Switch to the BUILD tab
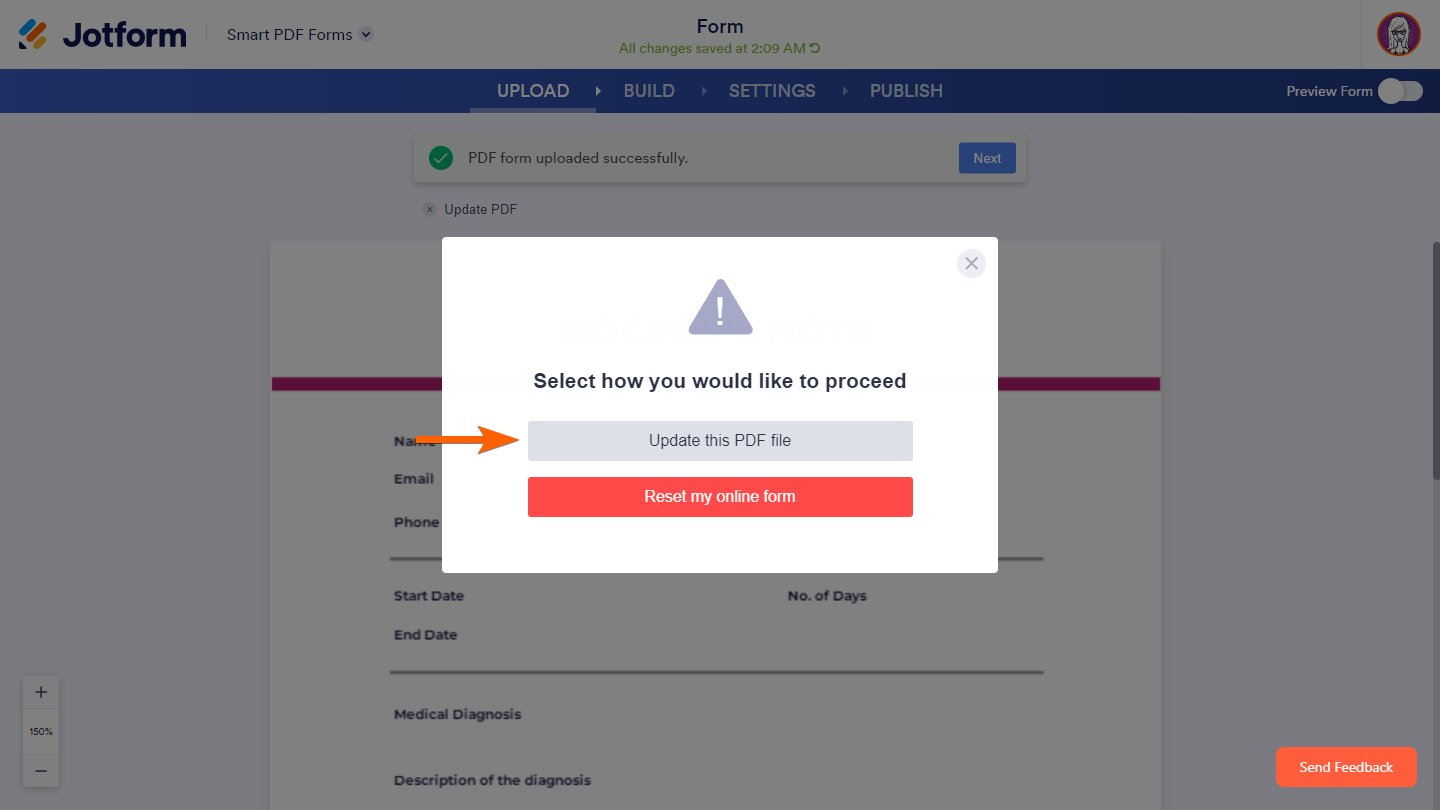This screenshot has width=1440, height=810. (649, 91)
